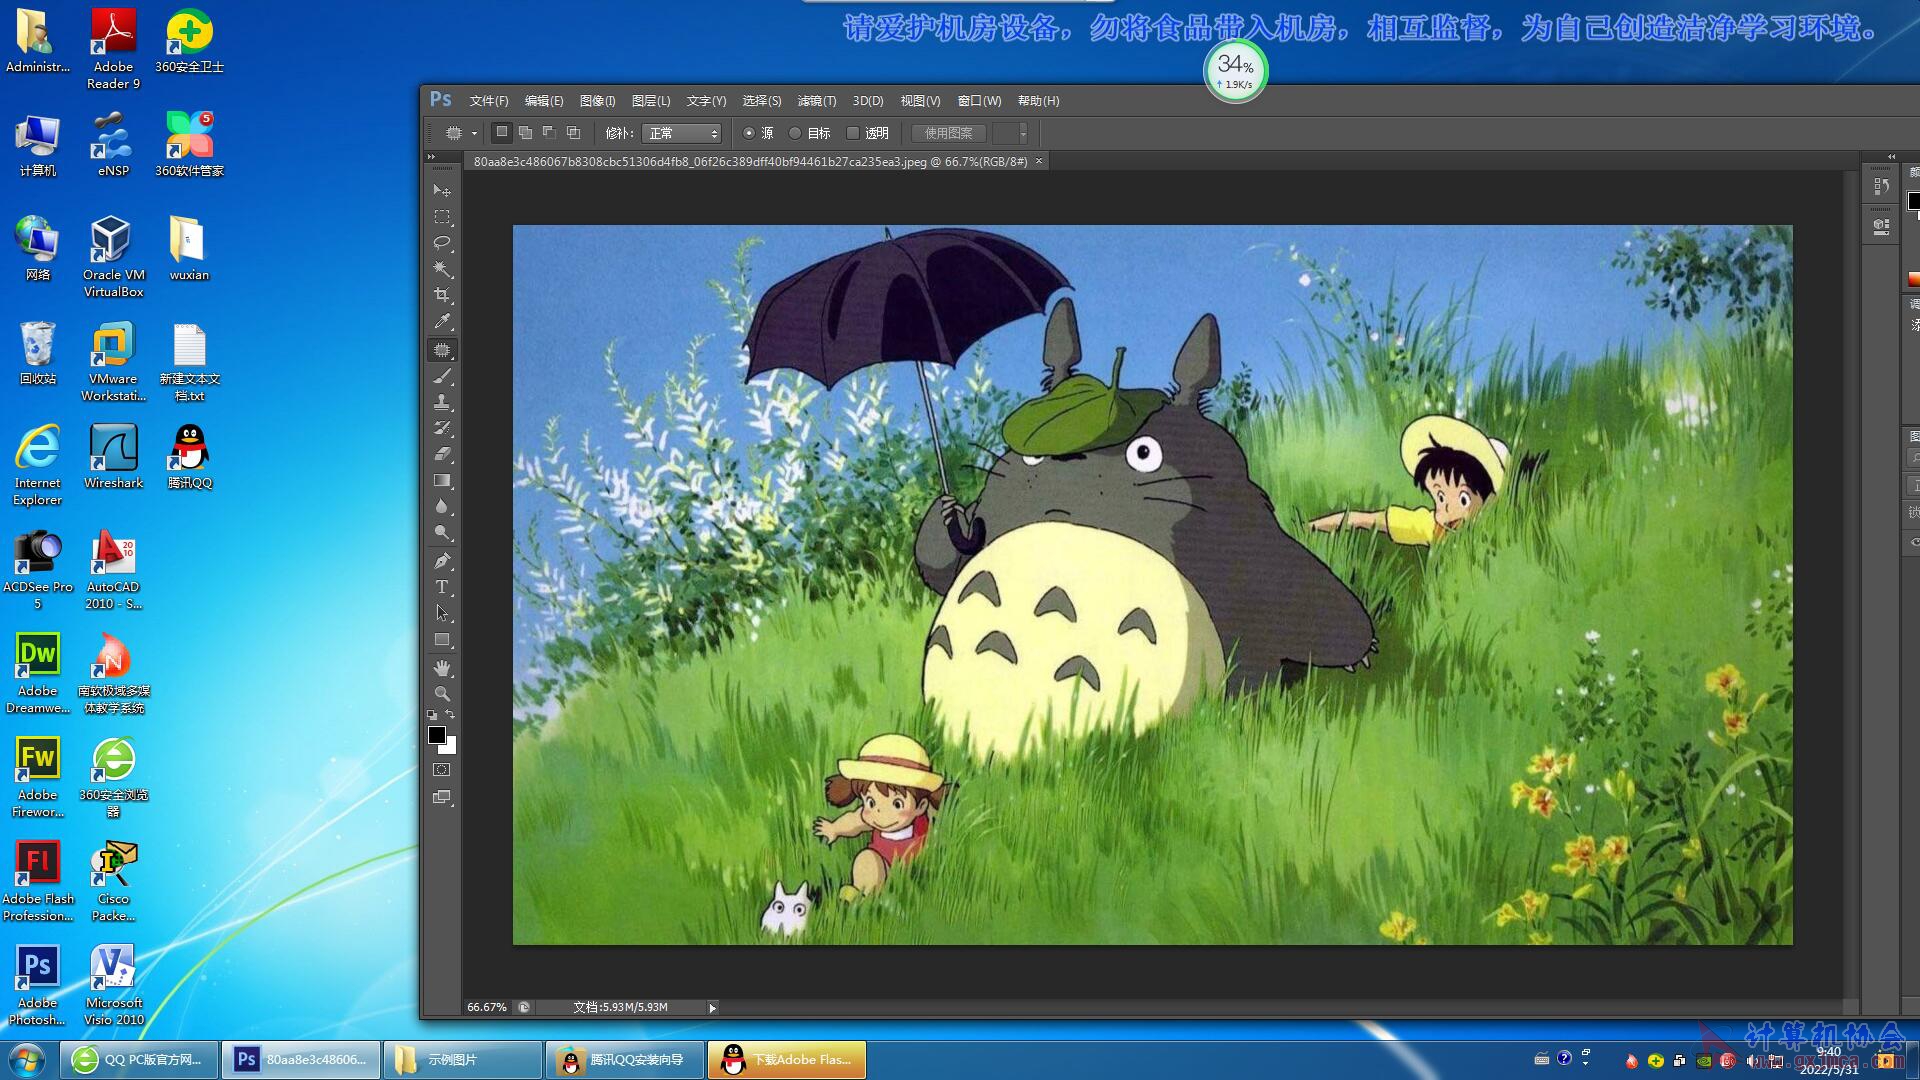Click the 34% network speed widget
1920x1080 pixels.
(x=1235, y=71)
